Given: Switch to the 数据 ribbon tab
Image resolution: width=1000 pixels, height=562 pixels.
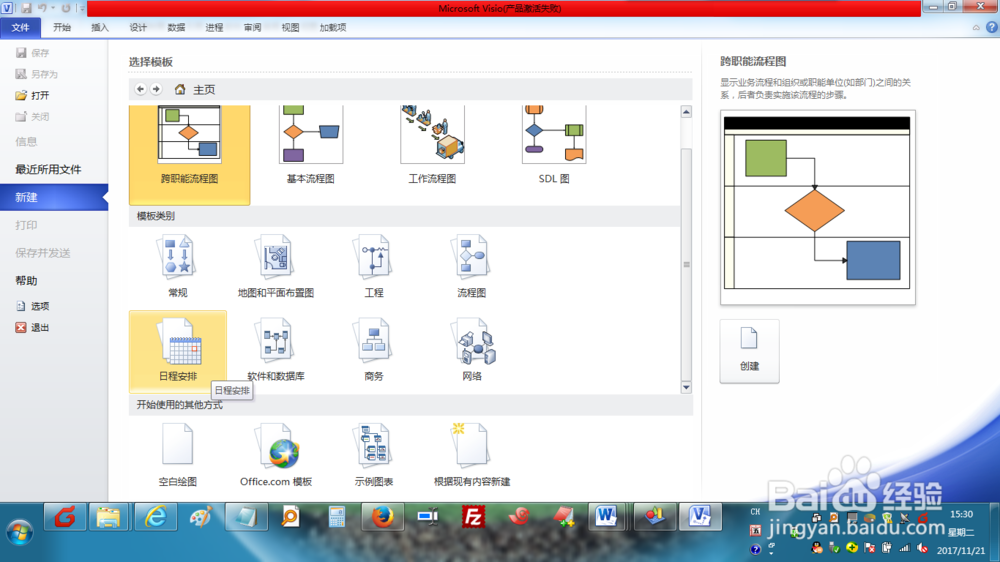Looking at the screenshot, I should 176,27.
